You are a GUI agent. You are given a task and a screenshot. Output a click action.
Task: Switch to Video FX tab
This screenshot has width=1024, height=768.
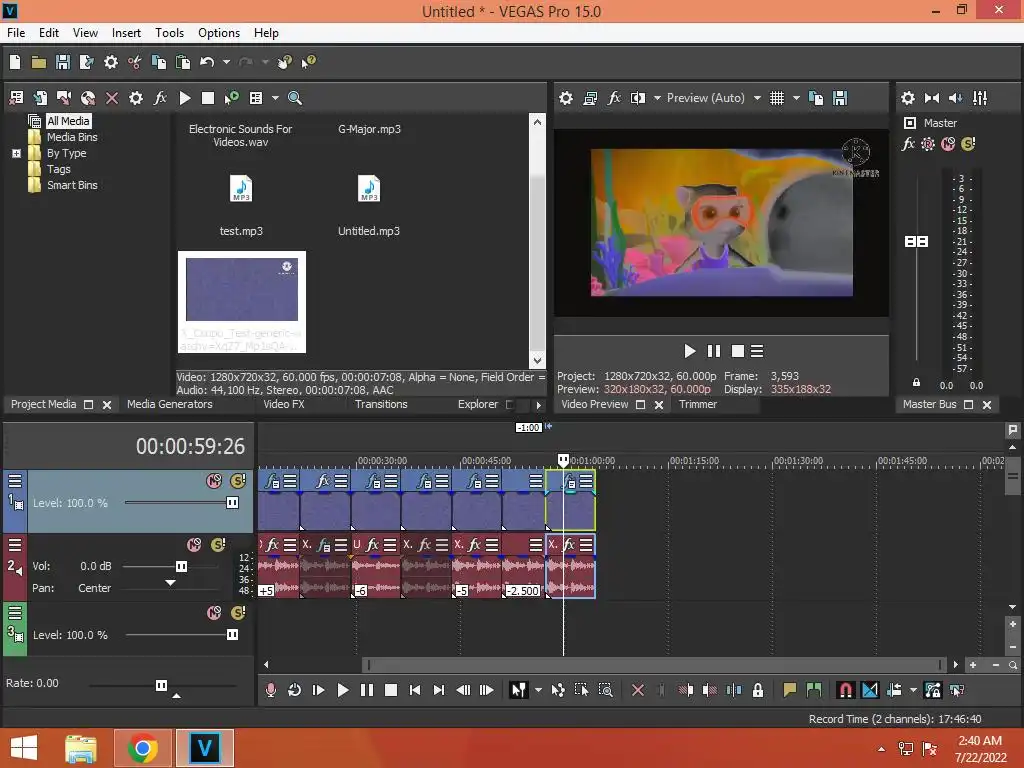point(284,404)
